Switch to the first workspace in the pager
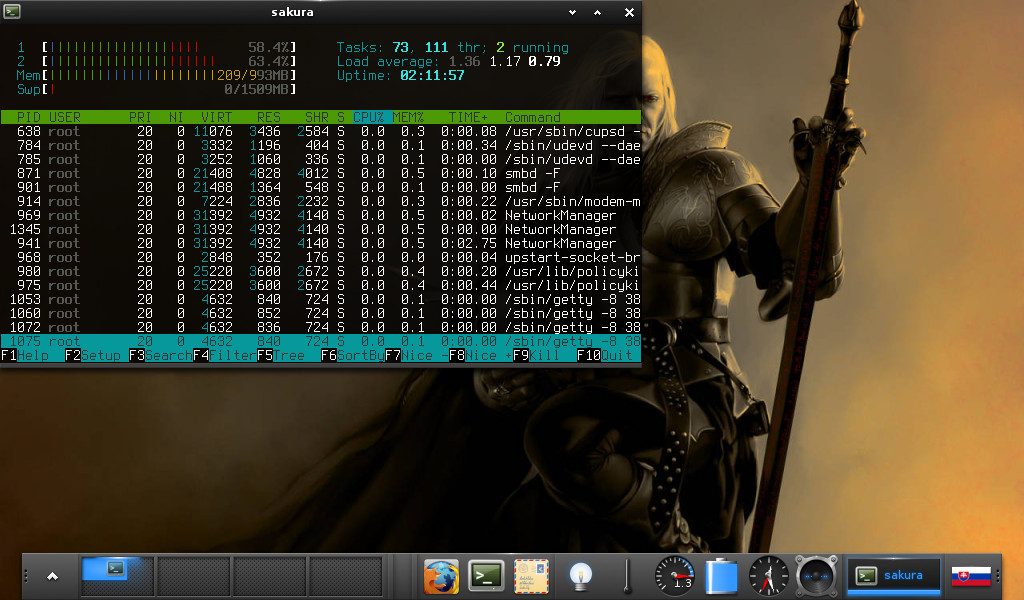Viewport: 1024px width, 600px height. click(118, 576)
